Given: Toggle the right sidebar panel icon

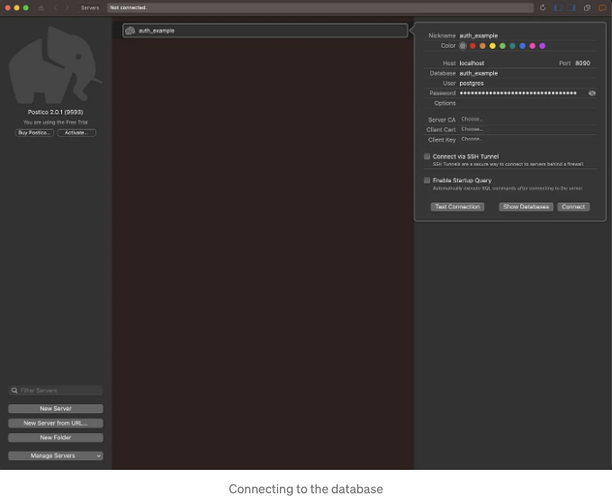Looking at the screenshot, I should pyautogui.click(x=571, y=8).
